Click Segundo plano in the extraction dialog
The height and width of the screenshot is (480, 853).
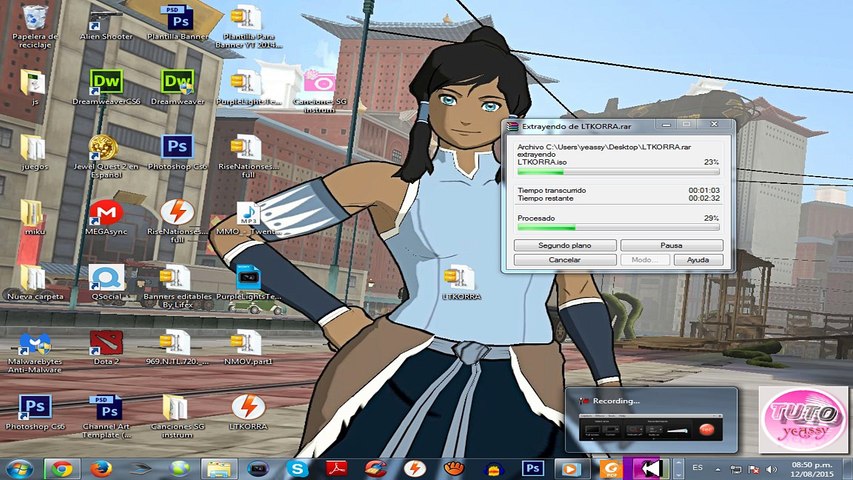(565, 245)
